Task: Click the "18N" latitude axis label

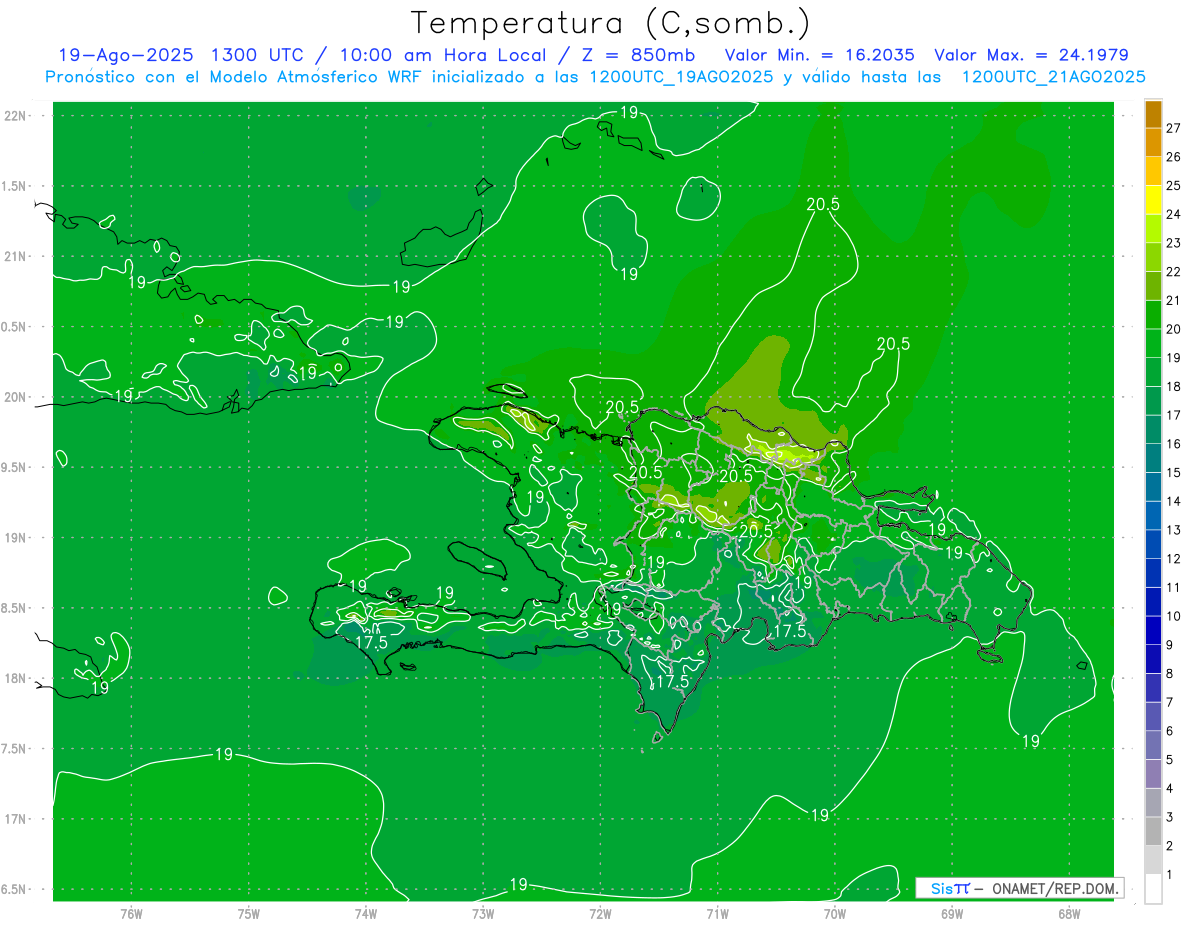Action: coord(15,679)
